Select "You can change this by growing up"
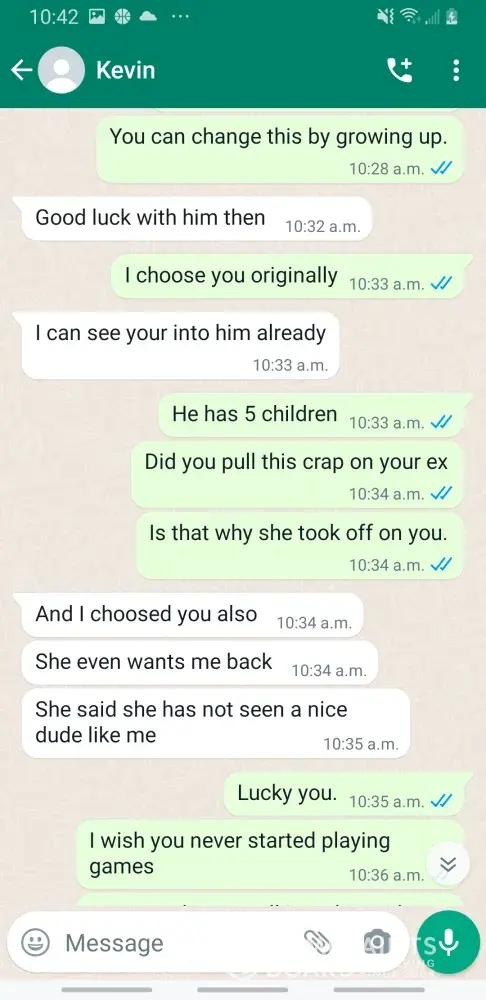486x1000 pixels. 280,149
